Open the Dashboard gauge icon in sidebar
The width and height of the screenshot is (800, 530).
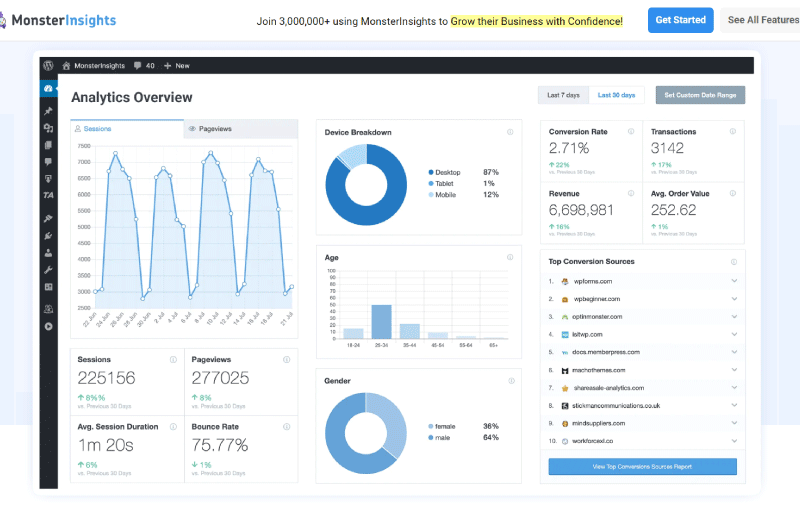[x=48, y=88]
